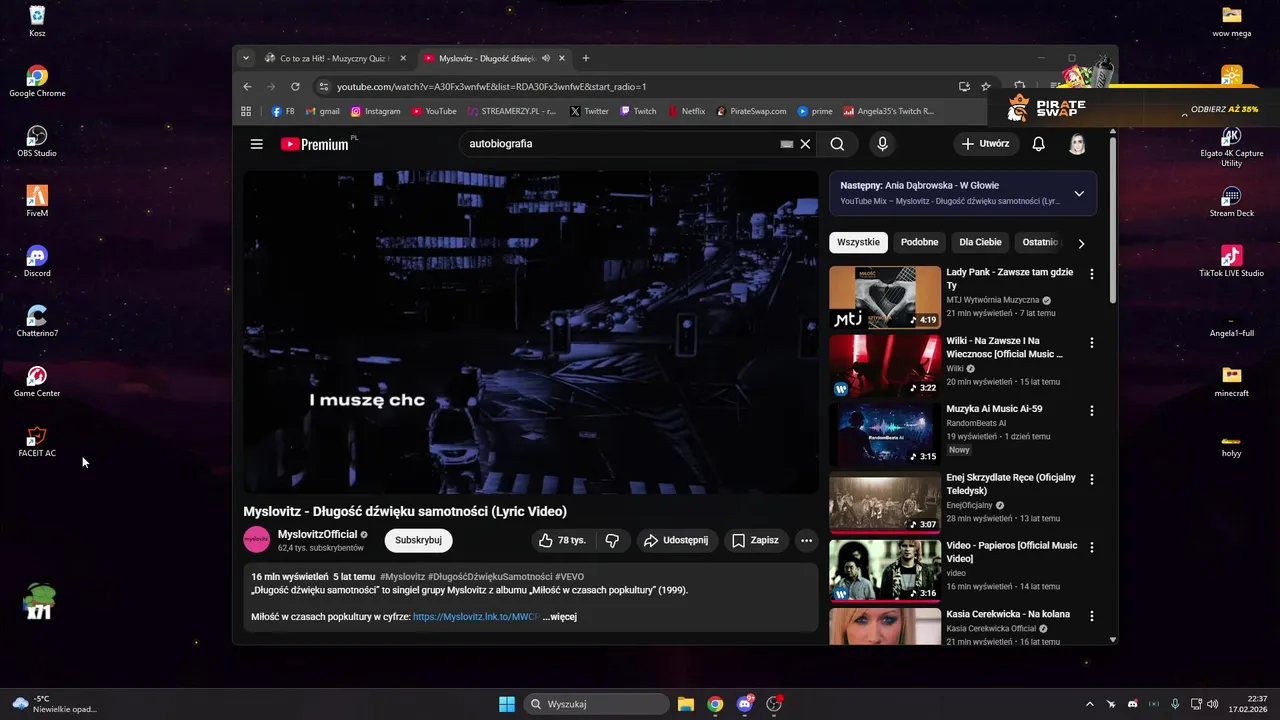Expand video description with ...więcej

(560, 617)
